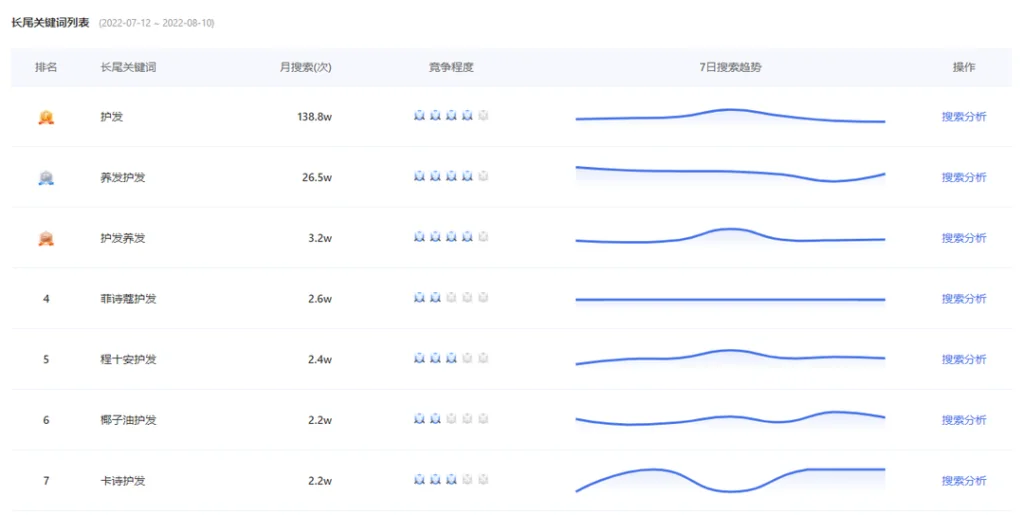Click the 7-day trend chart for 椰子油护发
This screenshot has width=1024, height=515.
click(730, 419)
